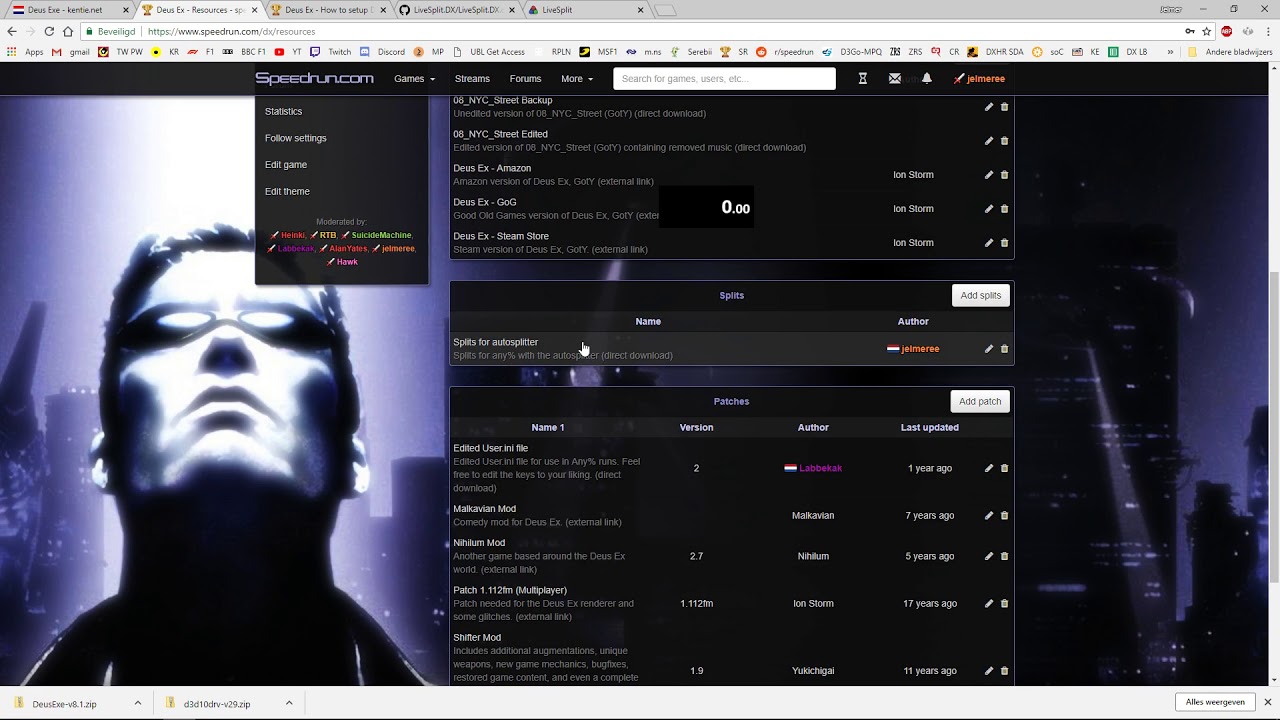The width and height of the screenshot is (1280, 720).
Task: Click the hourglass pending-runs icon
Action: (x=863, y=79)
